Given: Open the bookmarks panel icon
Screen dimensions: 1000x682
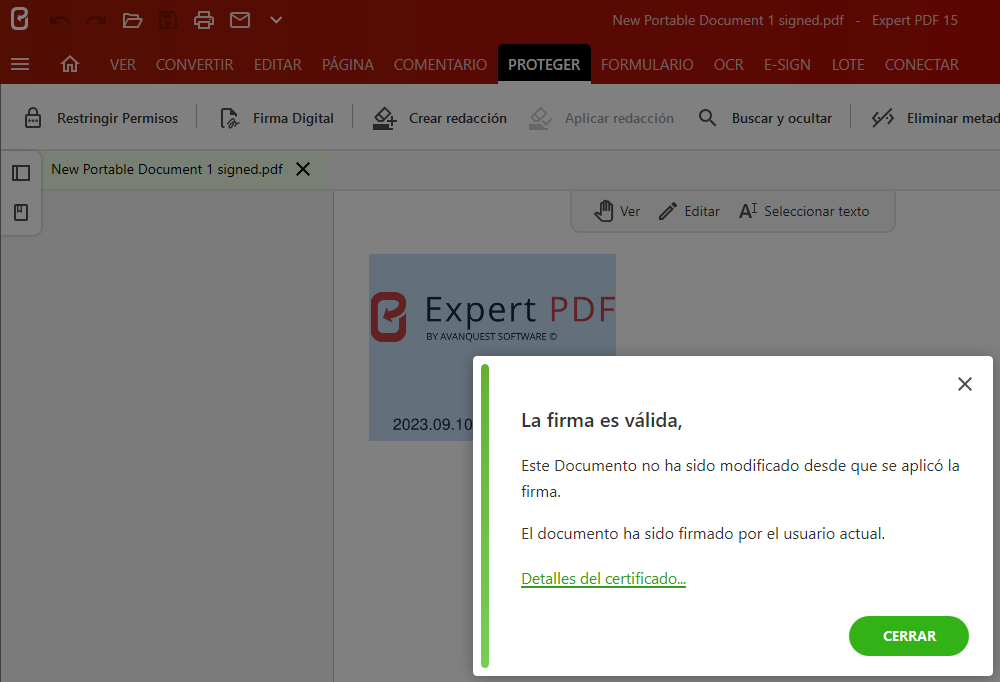Looking at the screenshot, I should [x=21, y=212].
